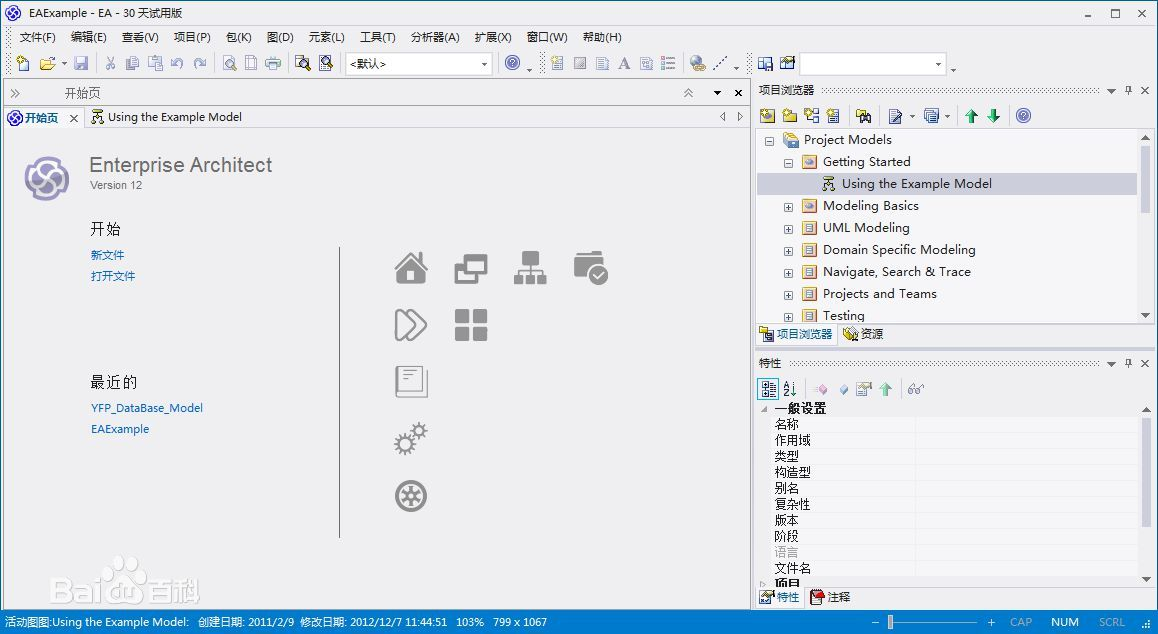This screenshot has width=1158, height=634.
Task: Close the 开始页 tab
Action: [74, 118]
